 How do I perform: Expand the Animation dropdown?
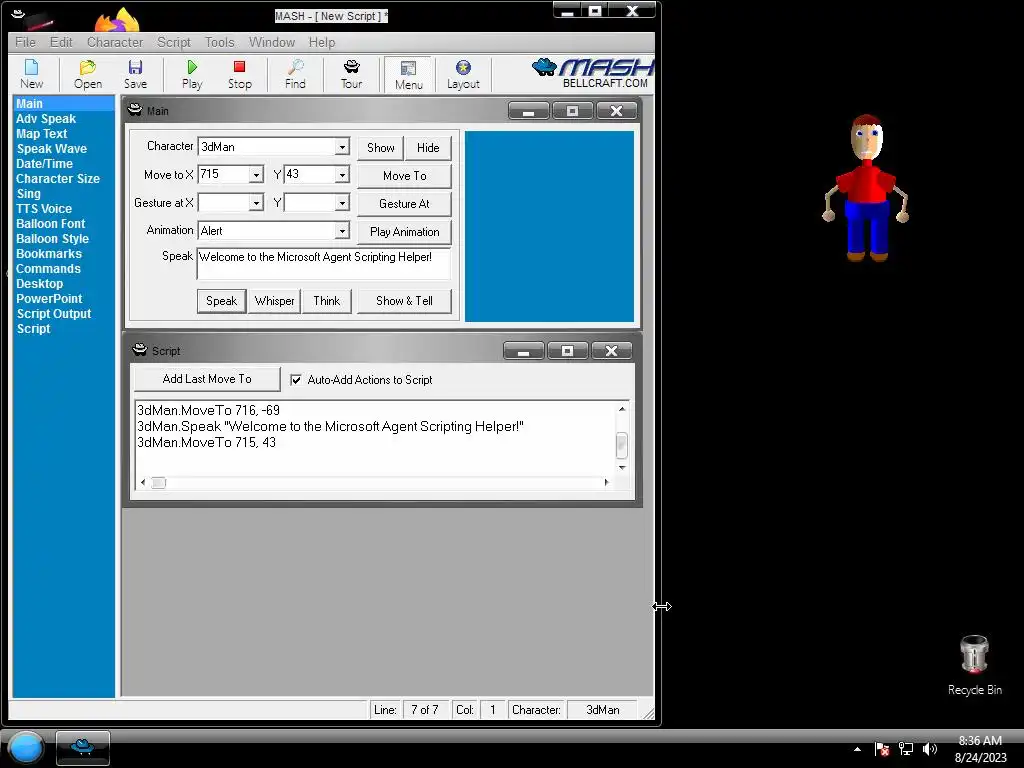tap(342, 231)
